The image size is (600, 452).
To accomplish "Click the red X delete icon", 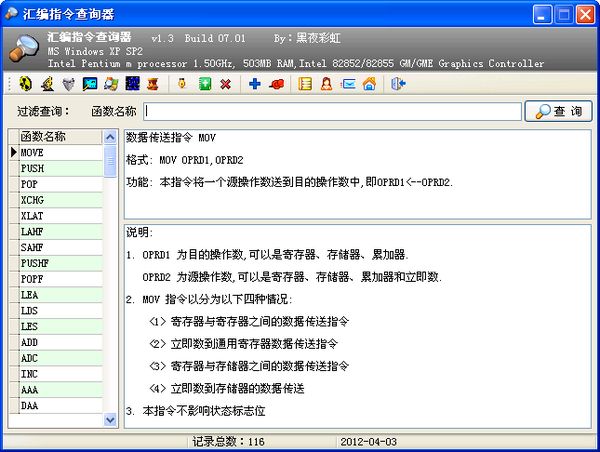I will 226,84.
